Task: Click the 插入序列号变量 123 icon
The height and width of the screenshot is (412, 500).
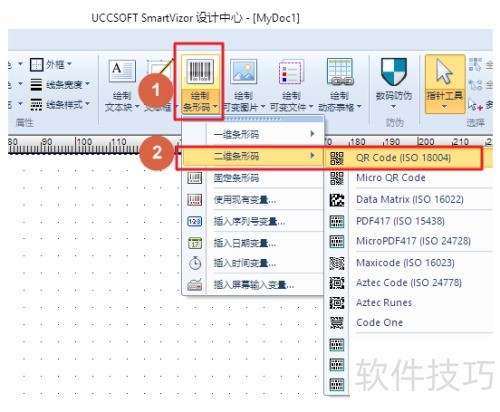Action: coord(195,221)
